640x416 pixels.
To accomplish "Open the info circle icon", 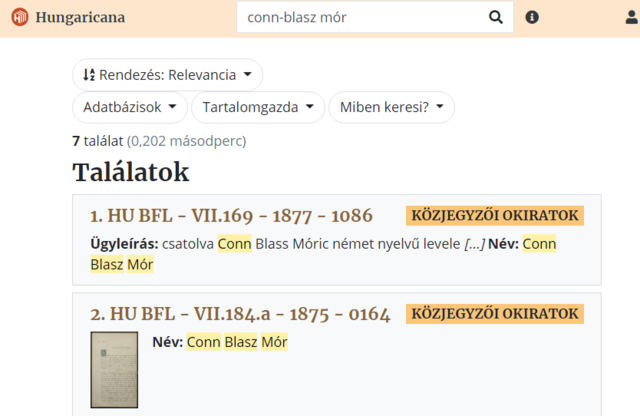I will pyautogui.click(x=532, y=17).
